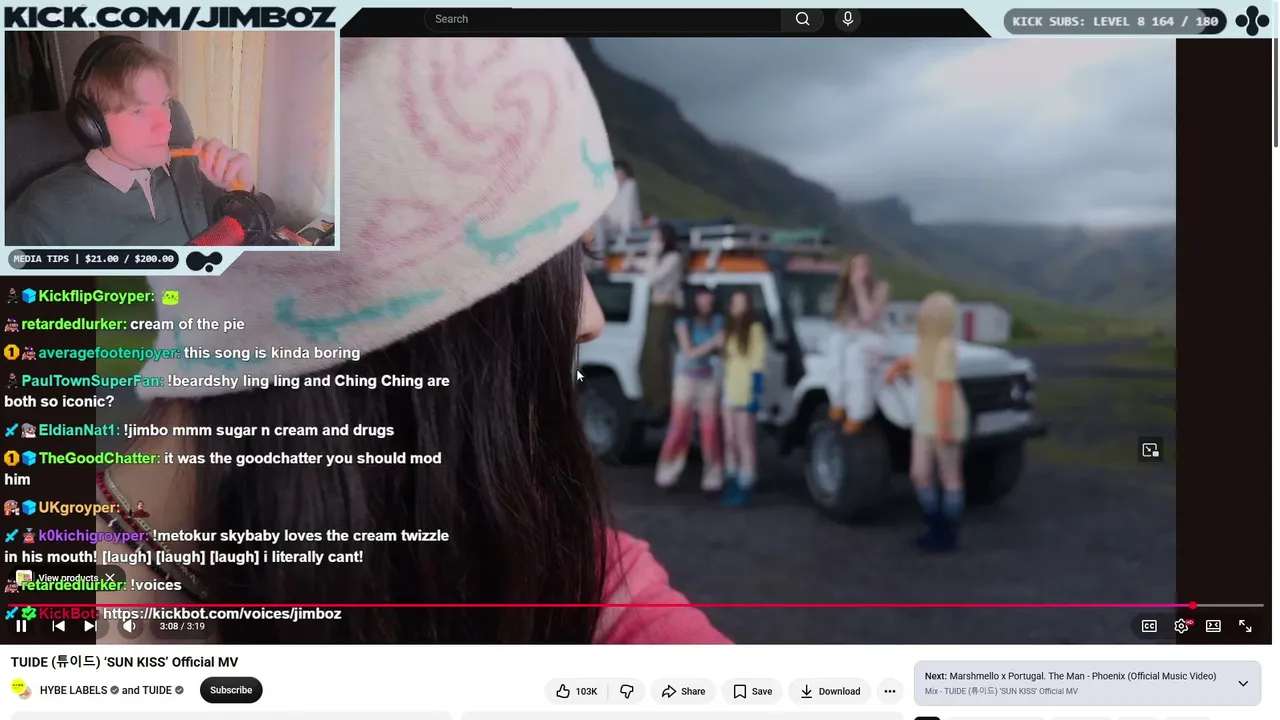Viewport: 1280px width, 720px height.
Task: Subscribe to HYBE LABELS and TUIDE
Action: [231, 690]
